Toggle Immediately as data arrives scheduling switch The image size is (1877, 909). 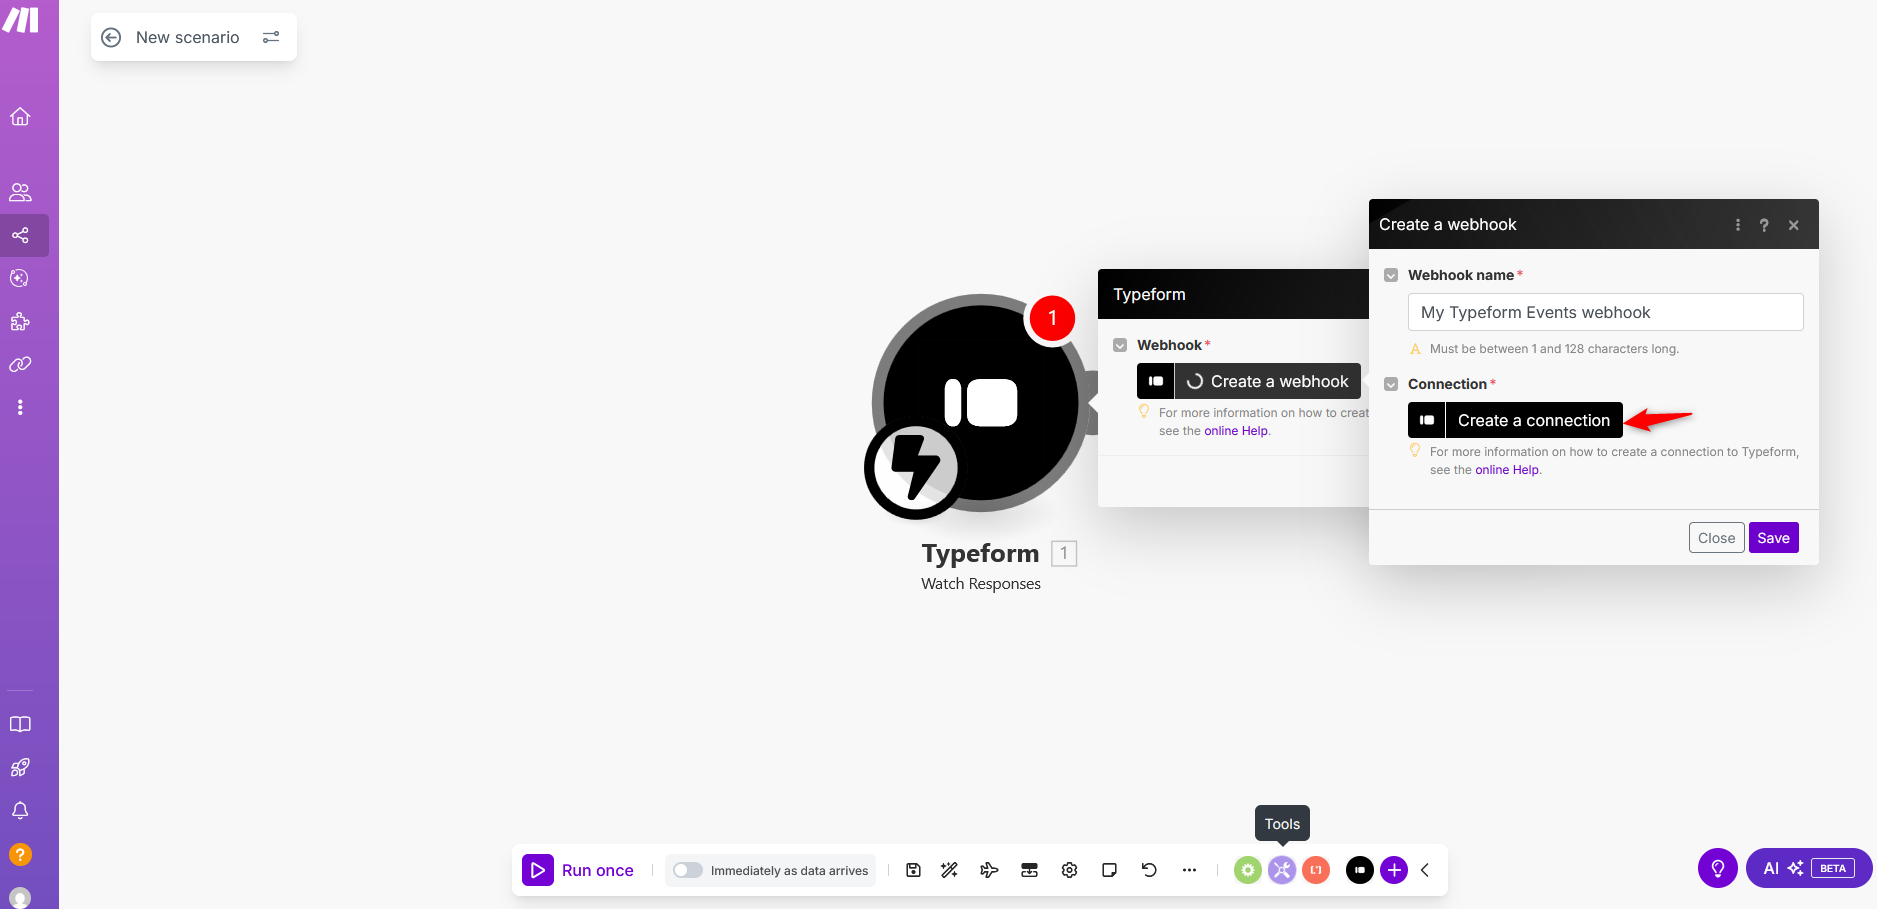(x=688, y=870)
